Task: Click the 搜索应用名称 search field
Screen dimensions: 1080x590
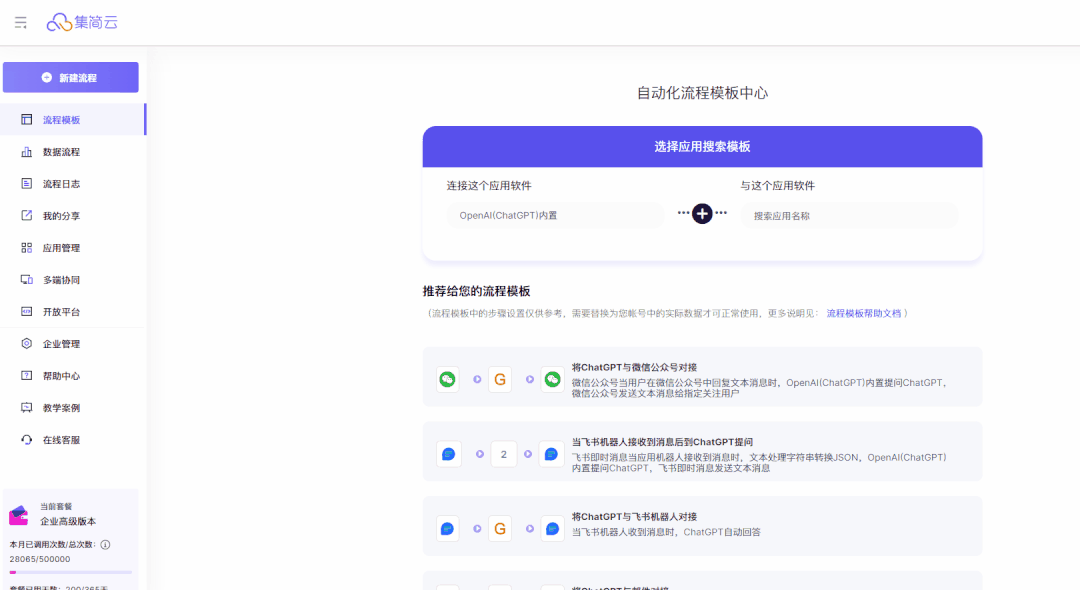Action: click(849, 215)
